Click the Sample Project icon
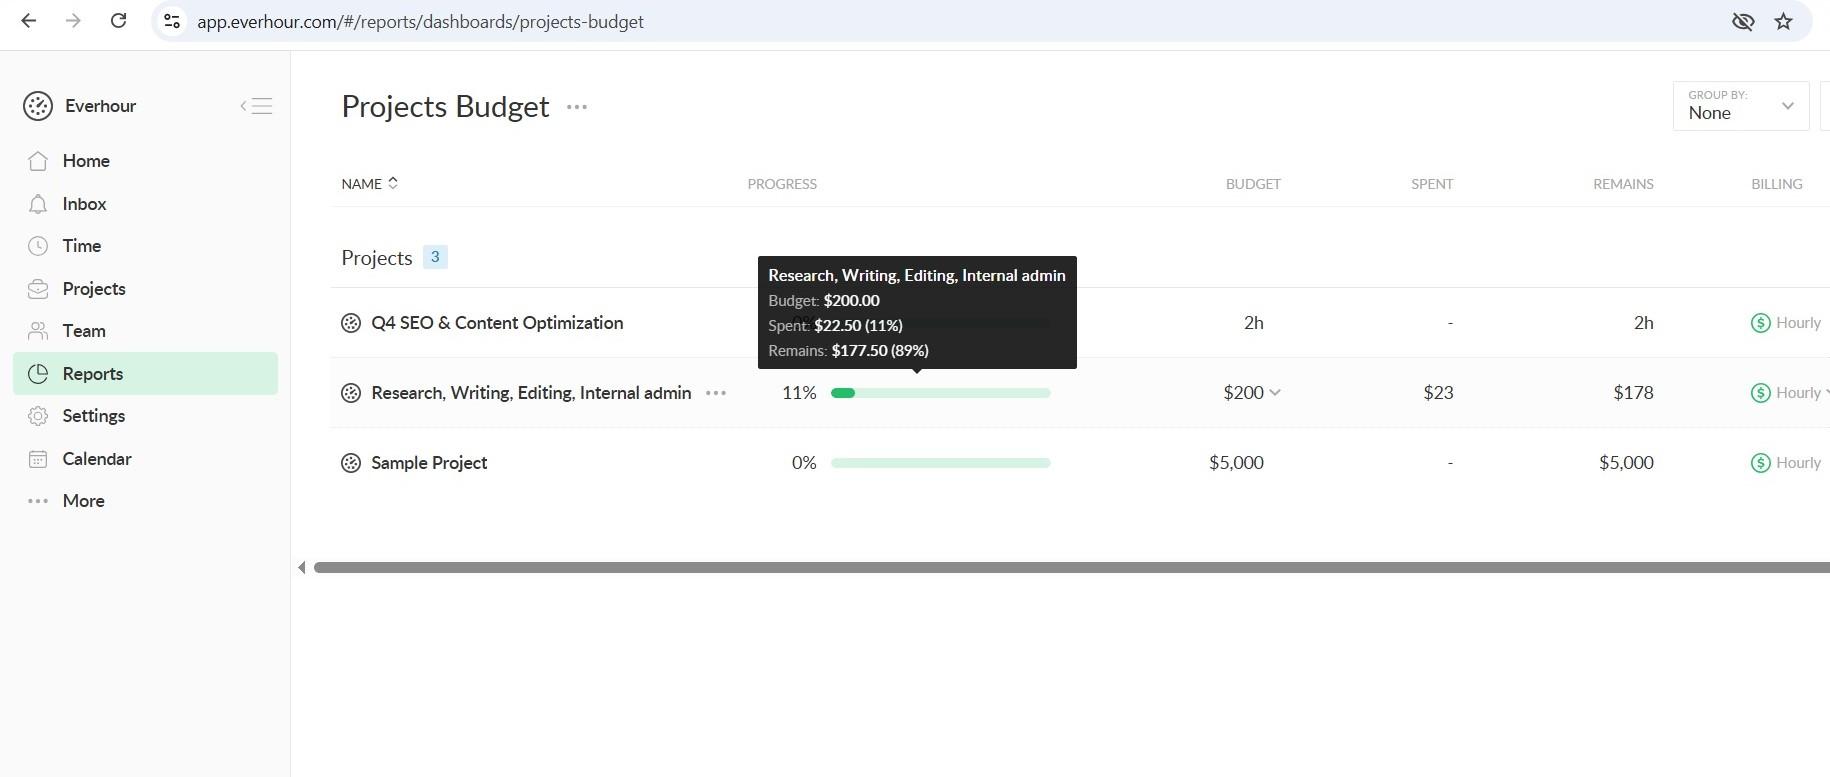This screenshot has width=1830, height=777. click(x=351, y=463)
